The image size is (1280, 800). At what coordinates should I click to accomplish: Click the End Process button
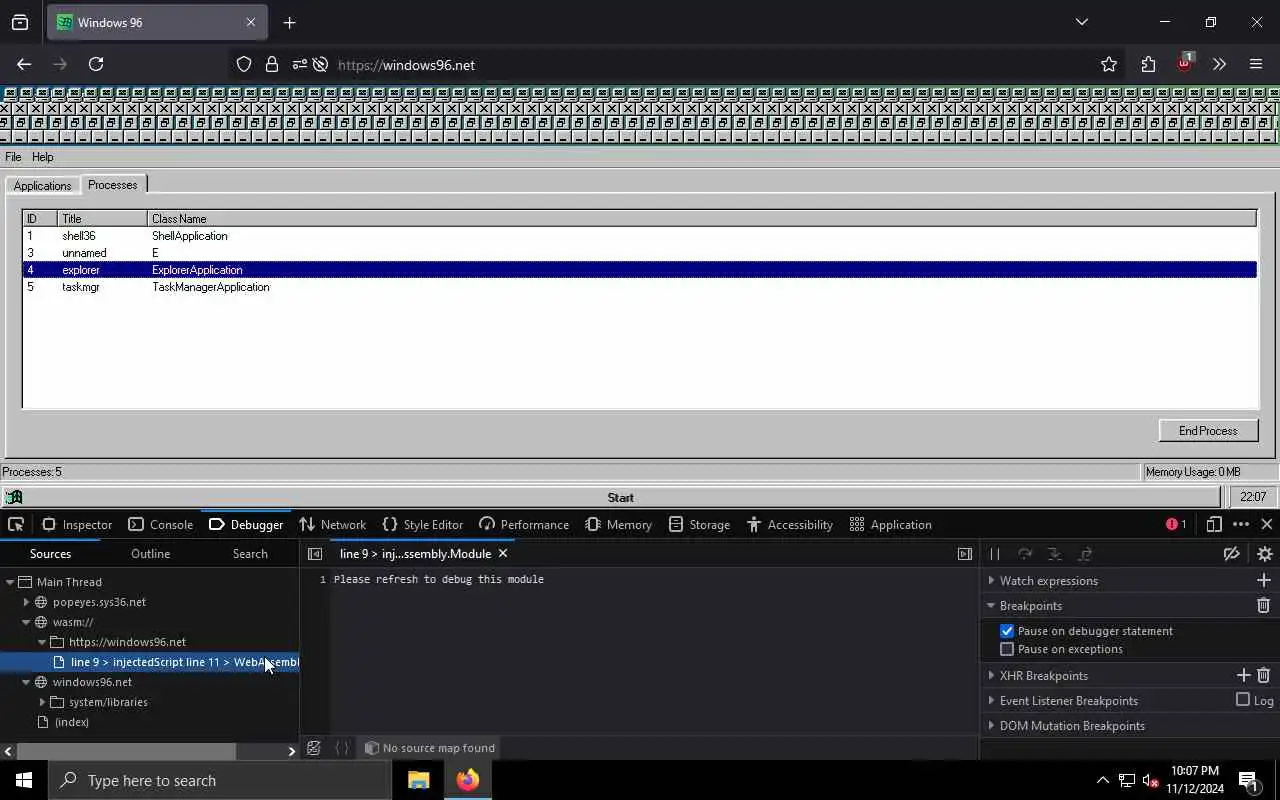coord(1208,431)
